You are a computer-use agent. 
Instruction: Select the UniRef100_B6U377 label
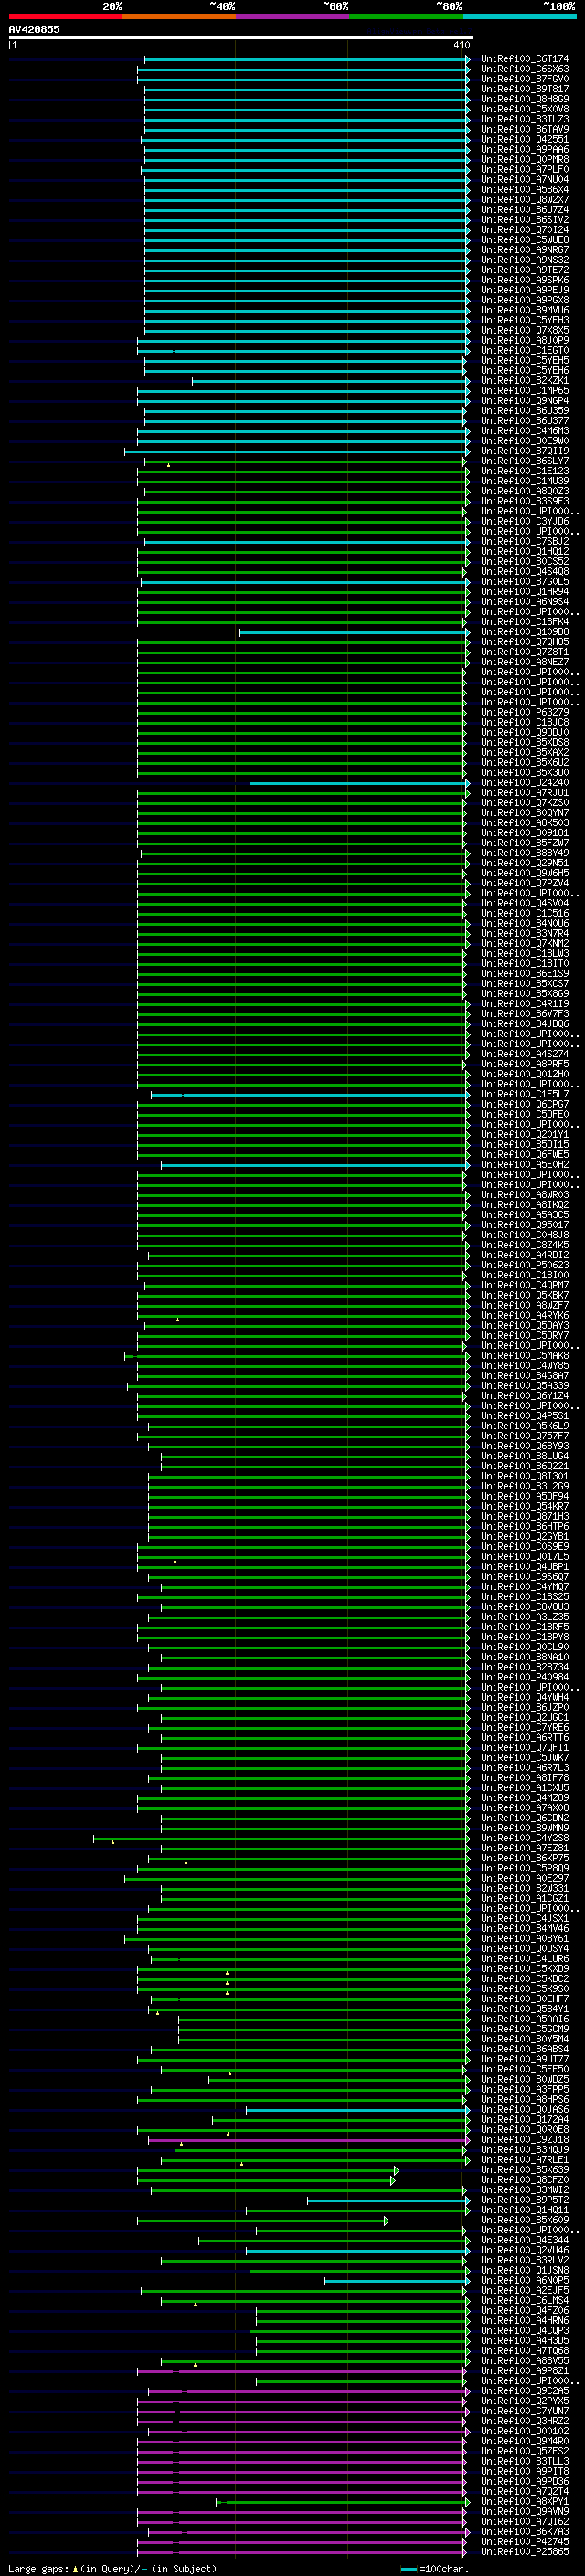click(524, 421)
